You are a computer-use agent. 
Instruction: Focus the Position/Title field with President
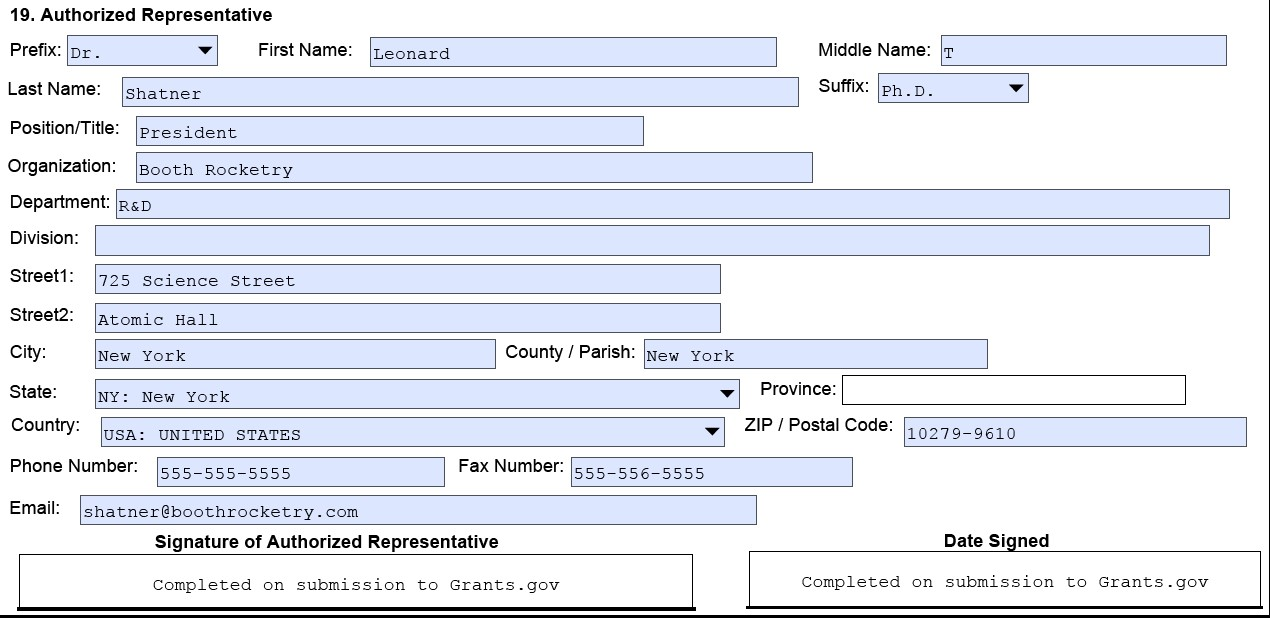[390, 131]
